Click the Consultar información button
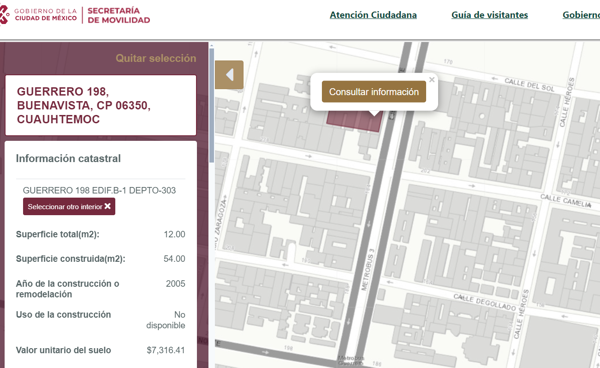The width and height of the screenshot is (600, 368). (x=374, y=92)
